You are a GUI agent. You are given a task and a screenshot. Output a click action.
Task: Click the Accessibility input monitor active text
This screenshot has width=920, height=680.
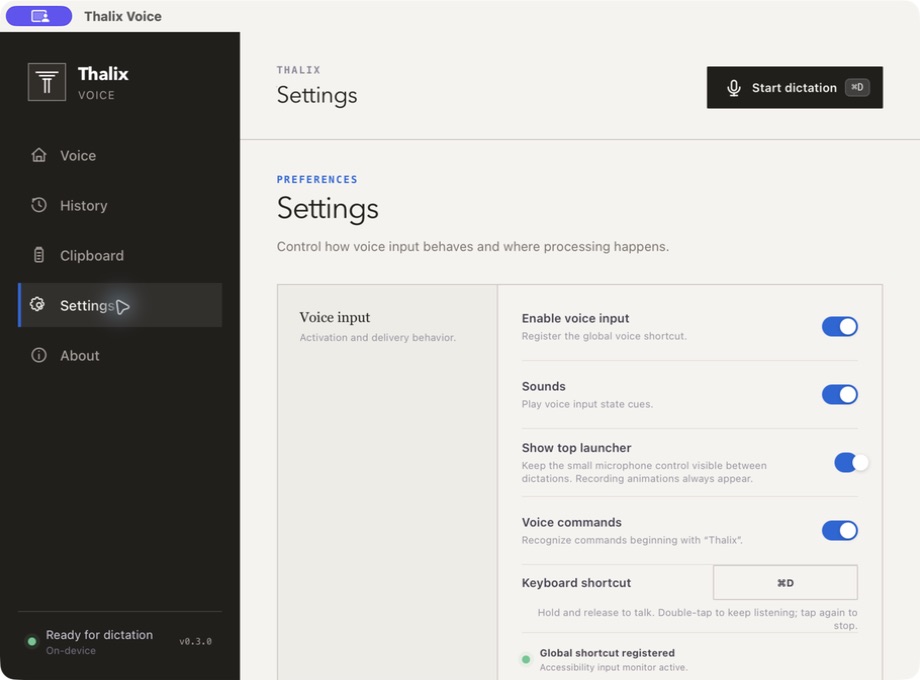(x=614, y=667)
